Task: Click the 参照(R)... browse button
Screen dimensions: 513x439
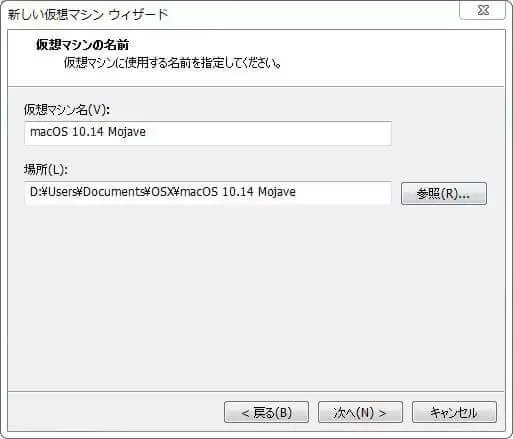Action: (x=444, y=194)
